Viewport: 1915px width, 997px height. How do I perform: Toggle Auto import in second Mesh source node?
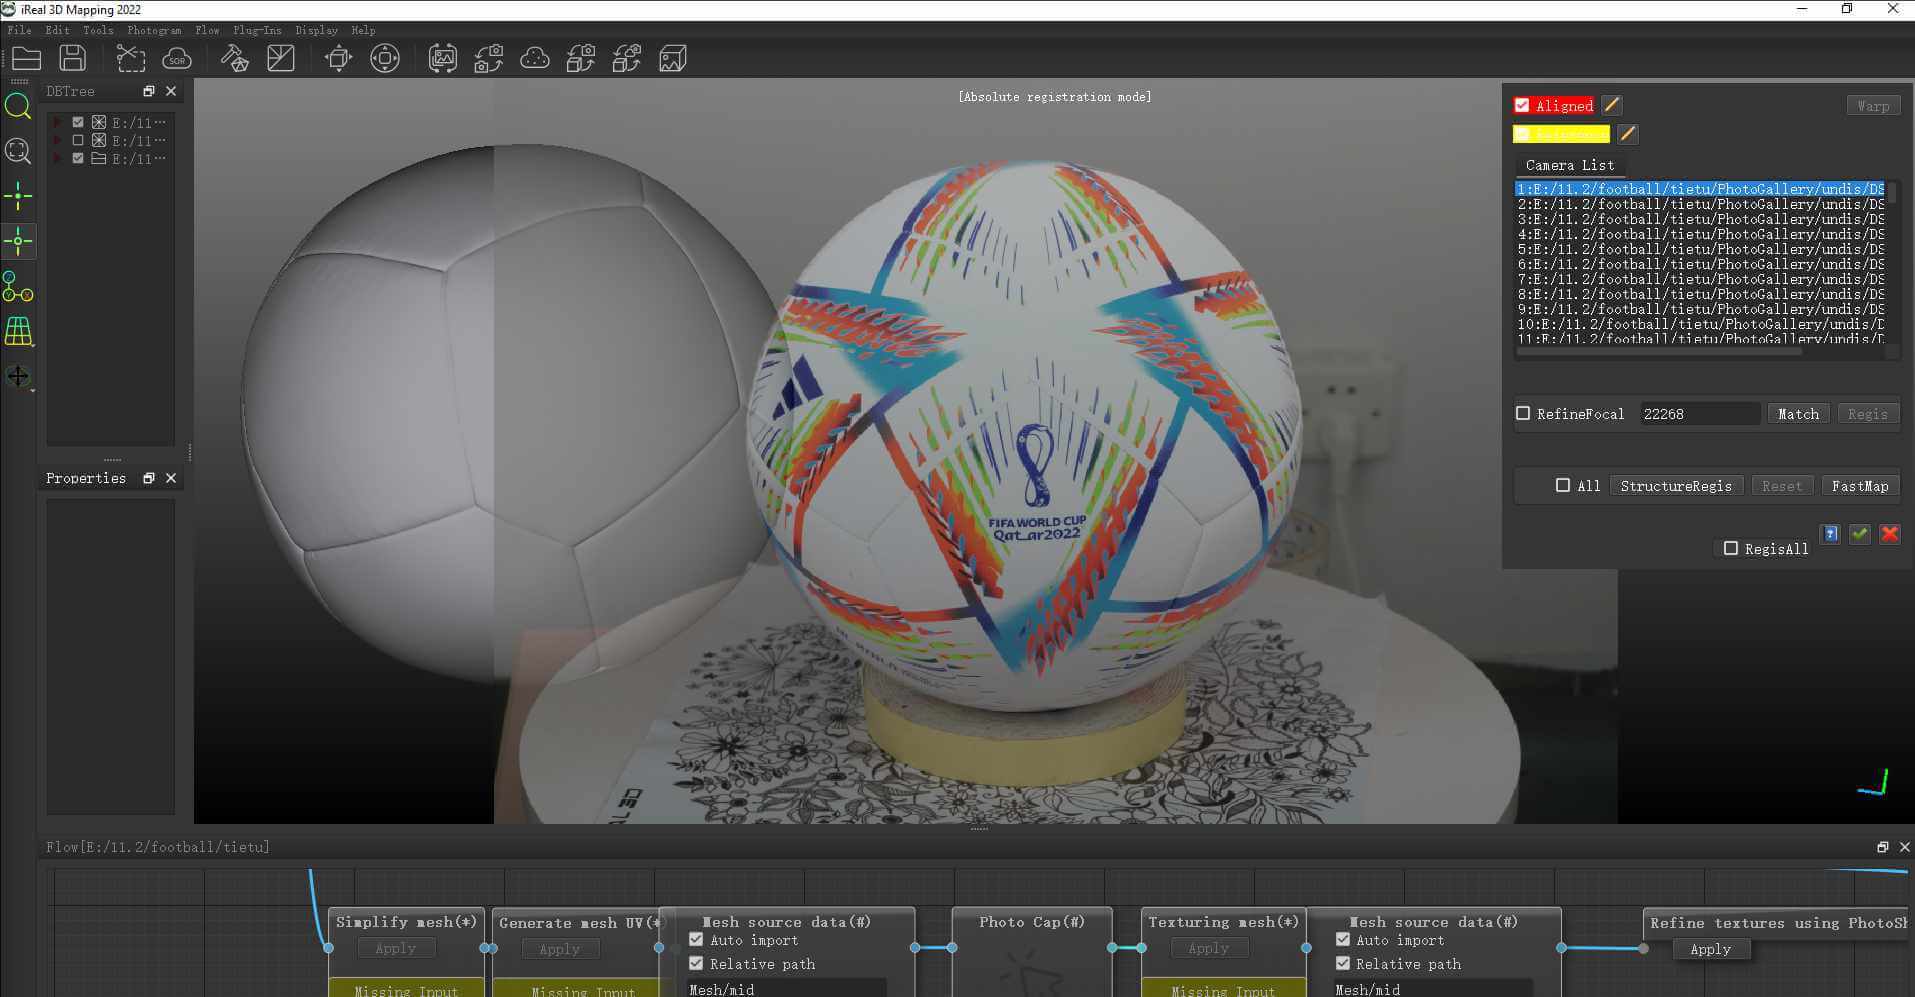tap(1343, 939)
